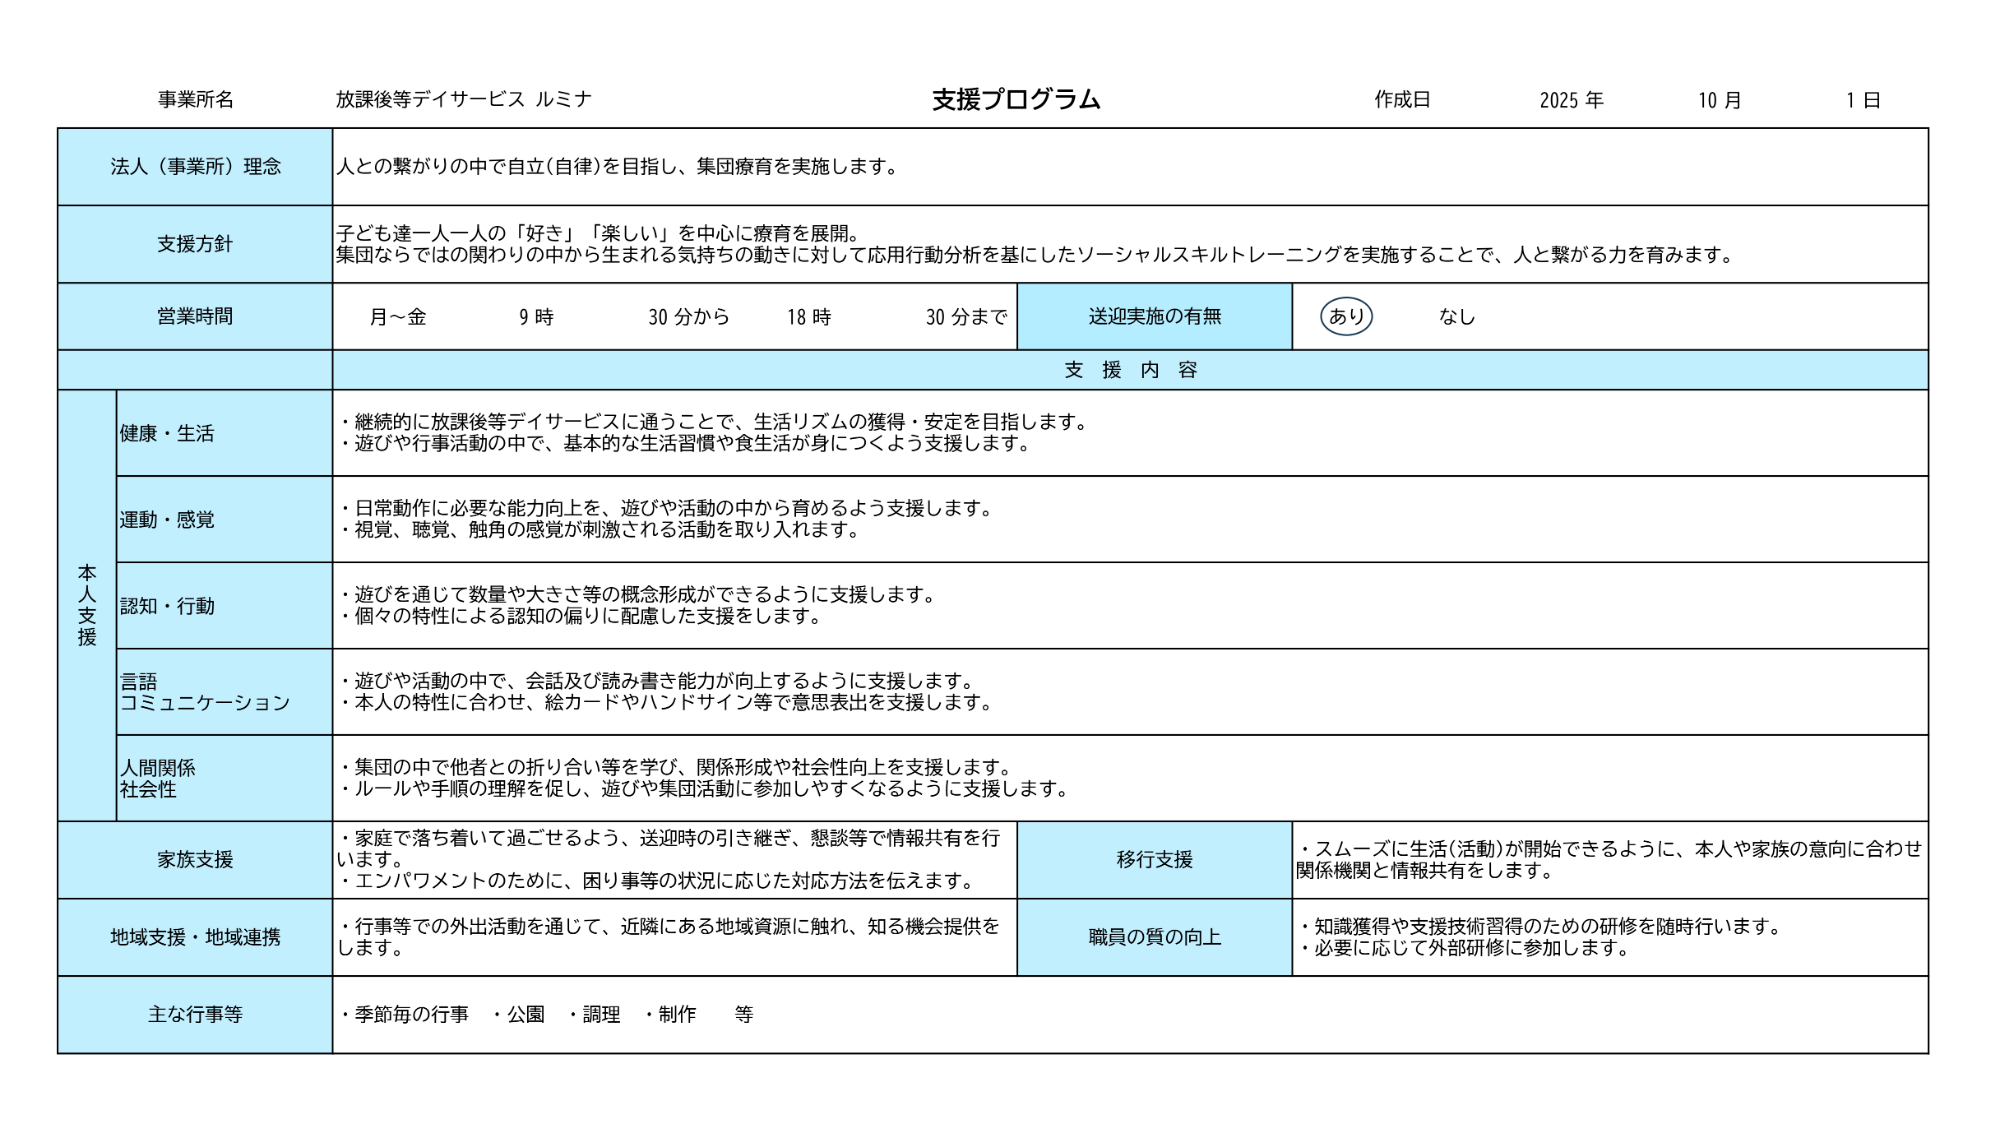This screenshot has height=1125, width=2000.
Task: Click the 営業時間 label cell
Action: pos(195,317)
